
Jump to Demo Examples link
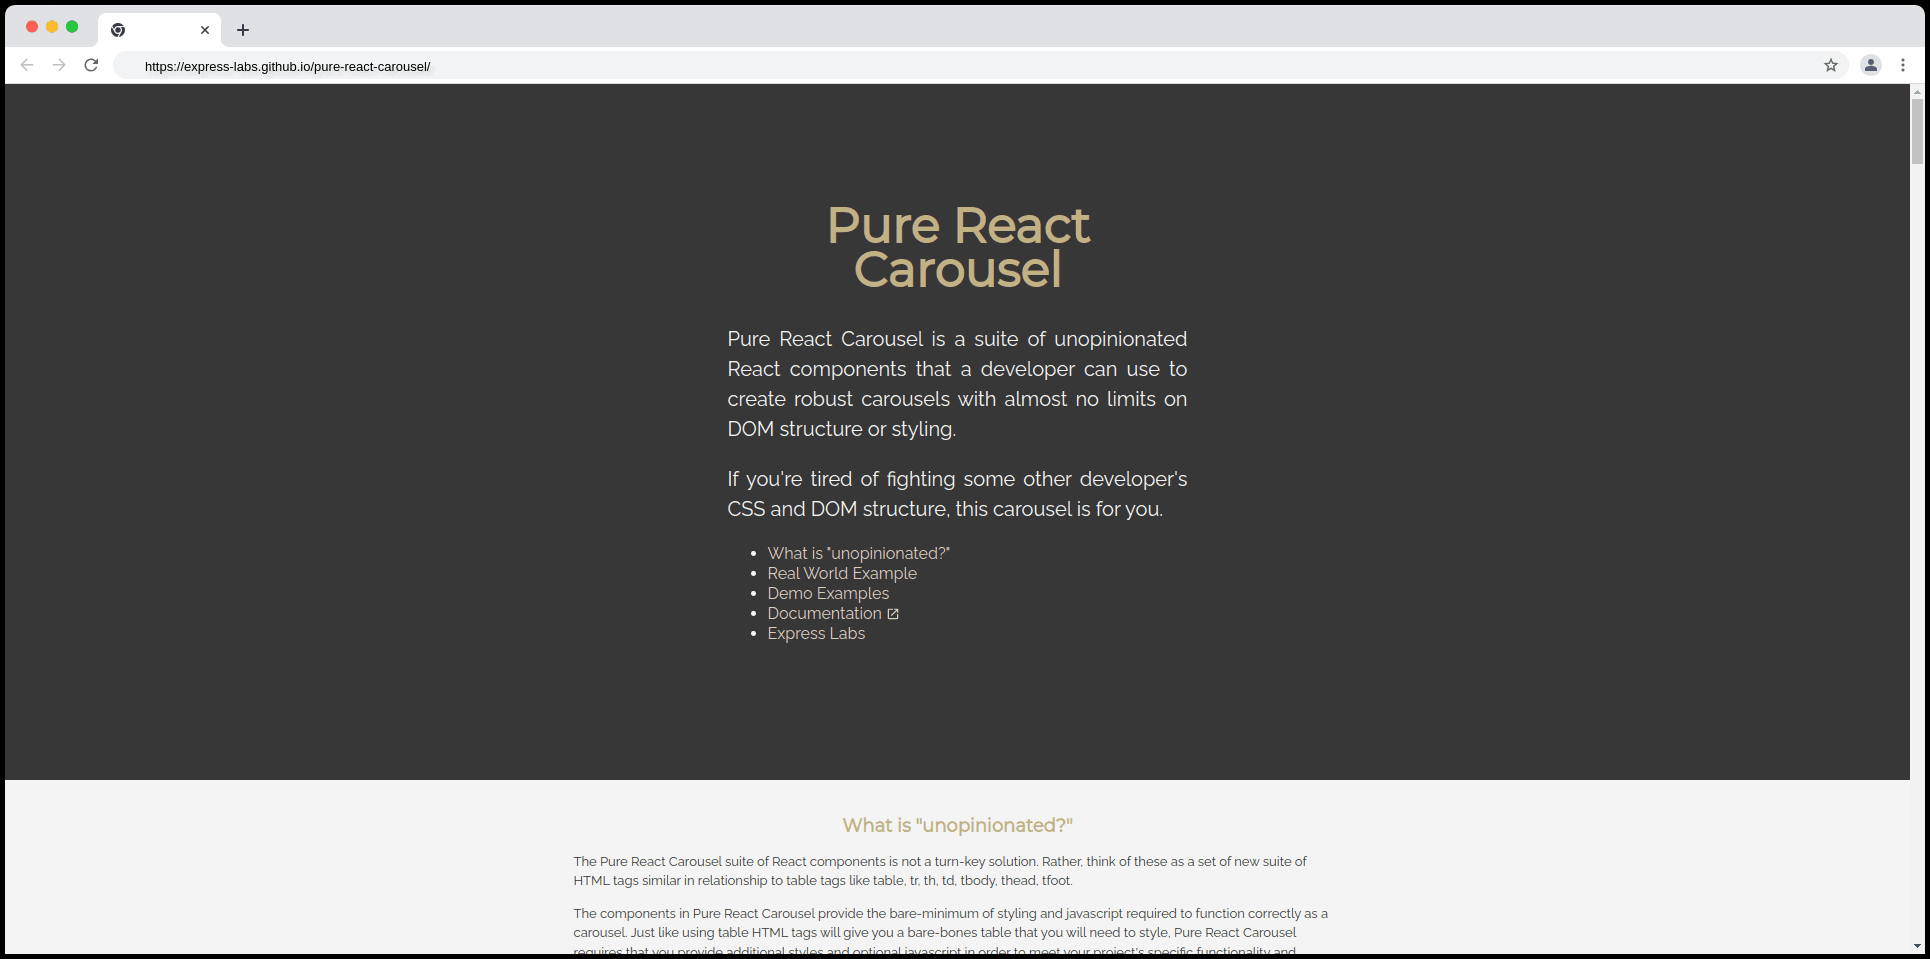pyautogui.click(x=828, y=593)
